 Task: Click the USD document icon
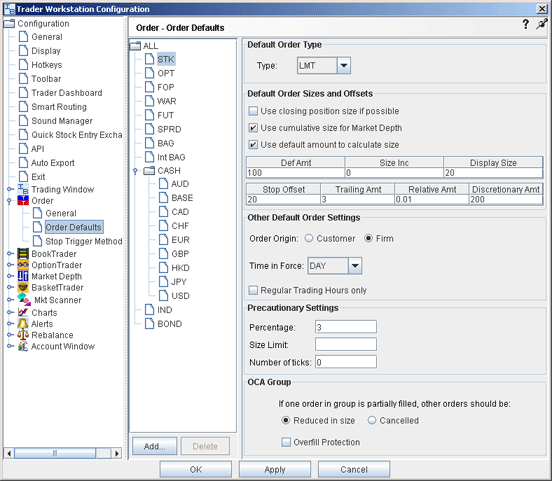[163, 295]
